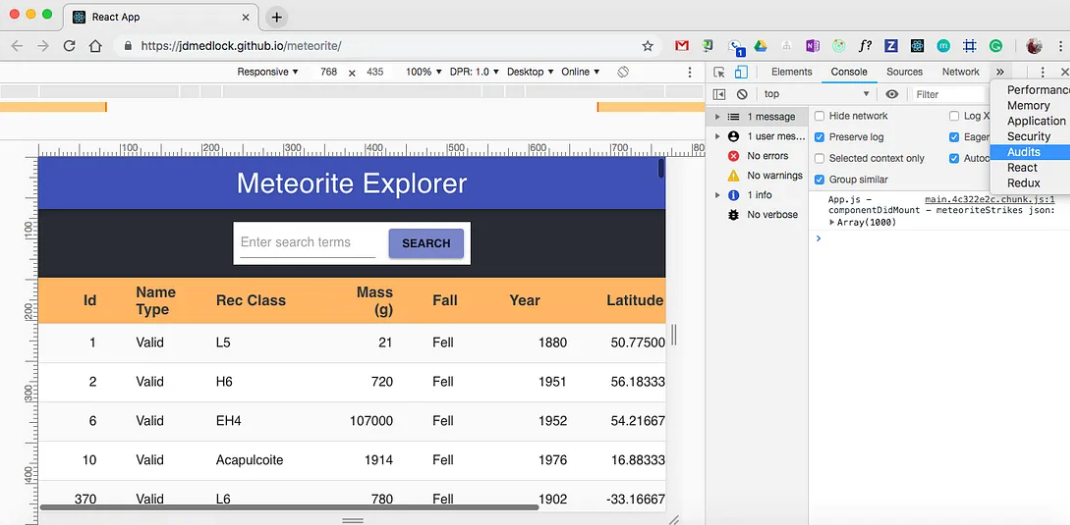Image resolution: width=1070 pixels, height=525 pixels.
Task: Select Security from the overflow menu
Action: point(1029,137)
